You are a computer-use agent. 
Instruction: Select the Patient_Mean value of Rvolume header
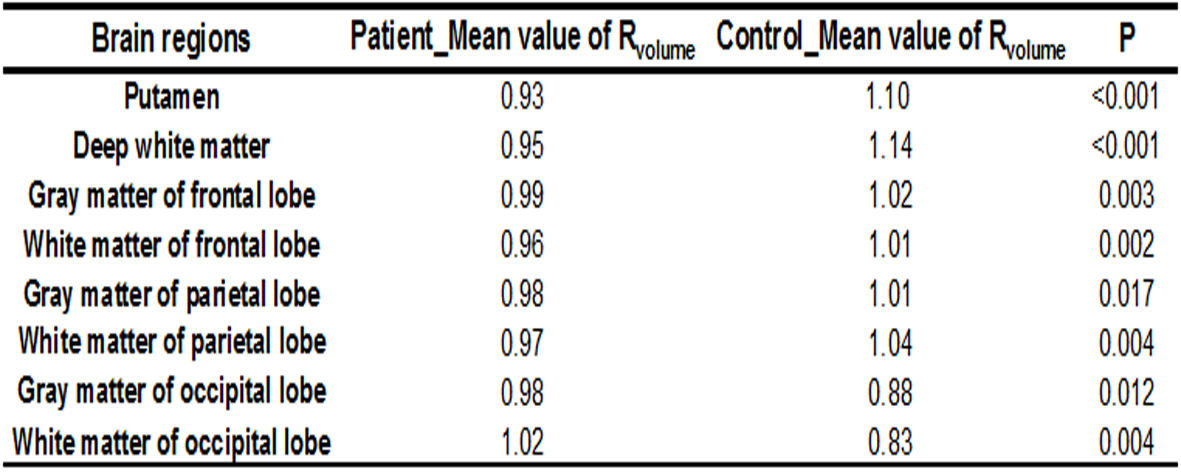(522, 39)
